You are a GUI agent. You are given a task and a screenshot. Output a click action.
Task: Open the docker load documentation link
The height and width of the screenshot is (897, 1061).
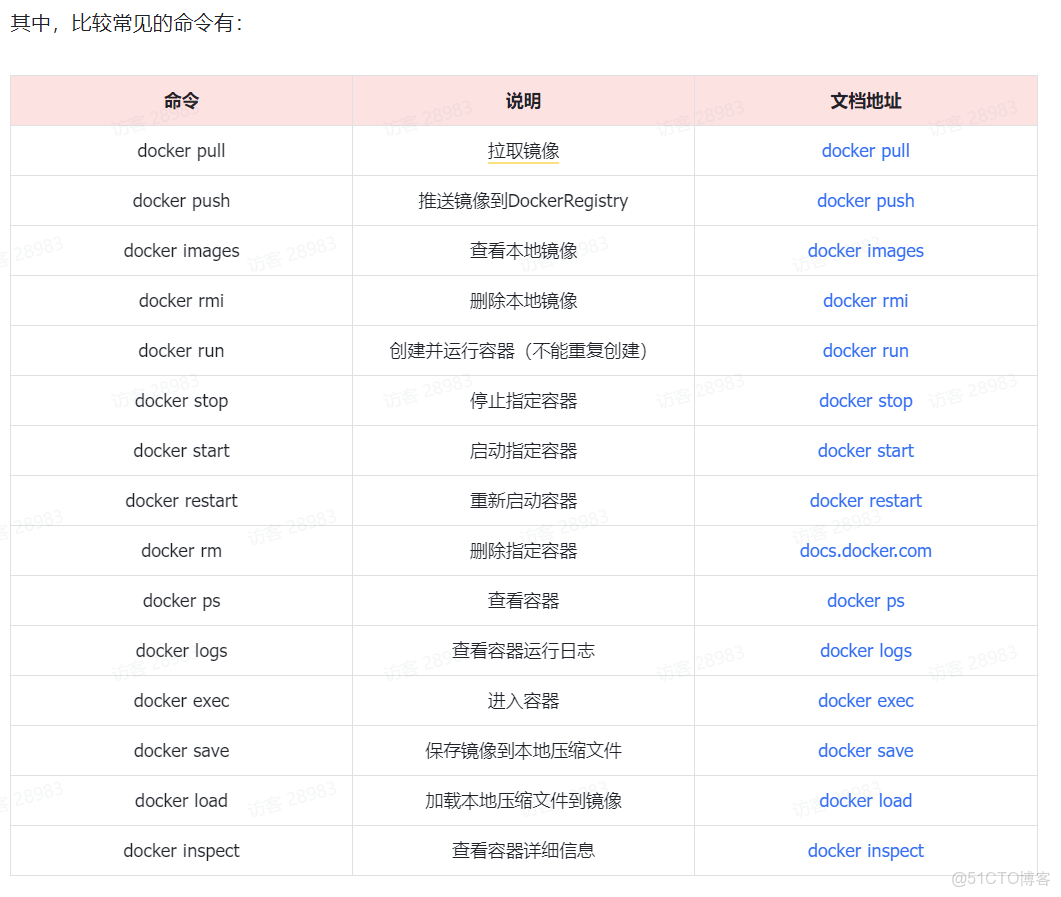865,800
